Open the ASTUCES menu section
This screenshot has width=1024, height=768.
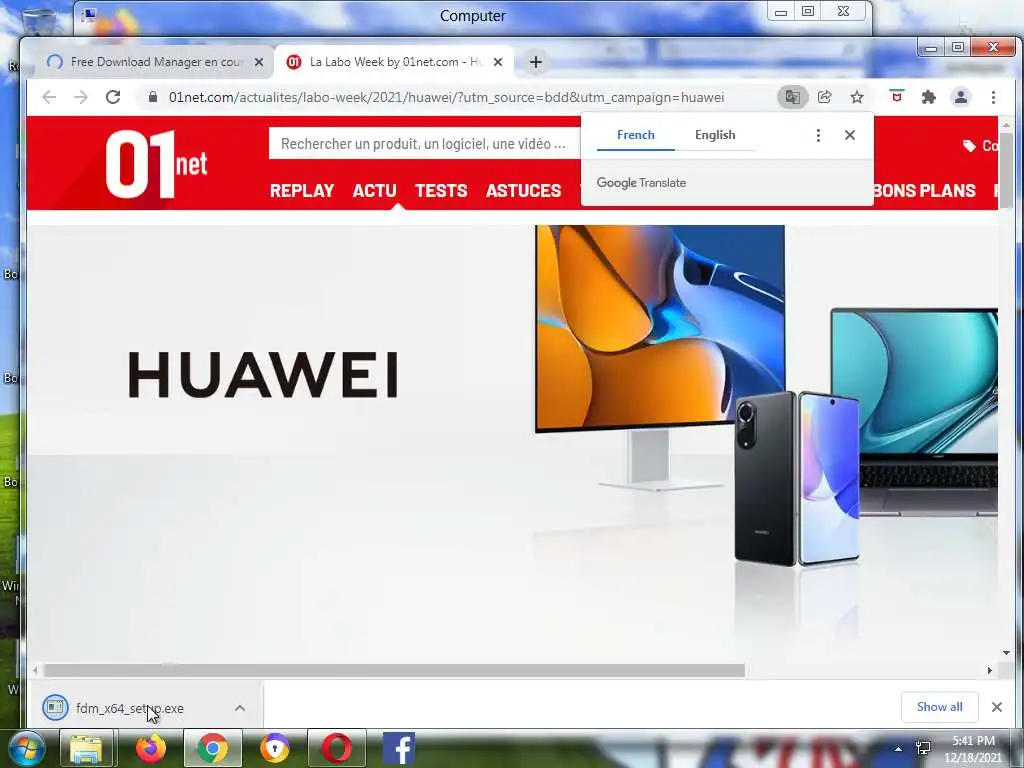point(523,191)
